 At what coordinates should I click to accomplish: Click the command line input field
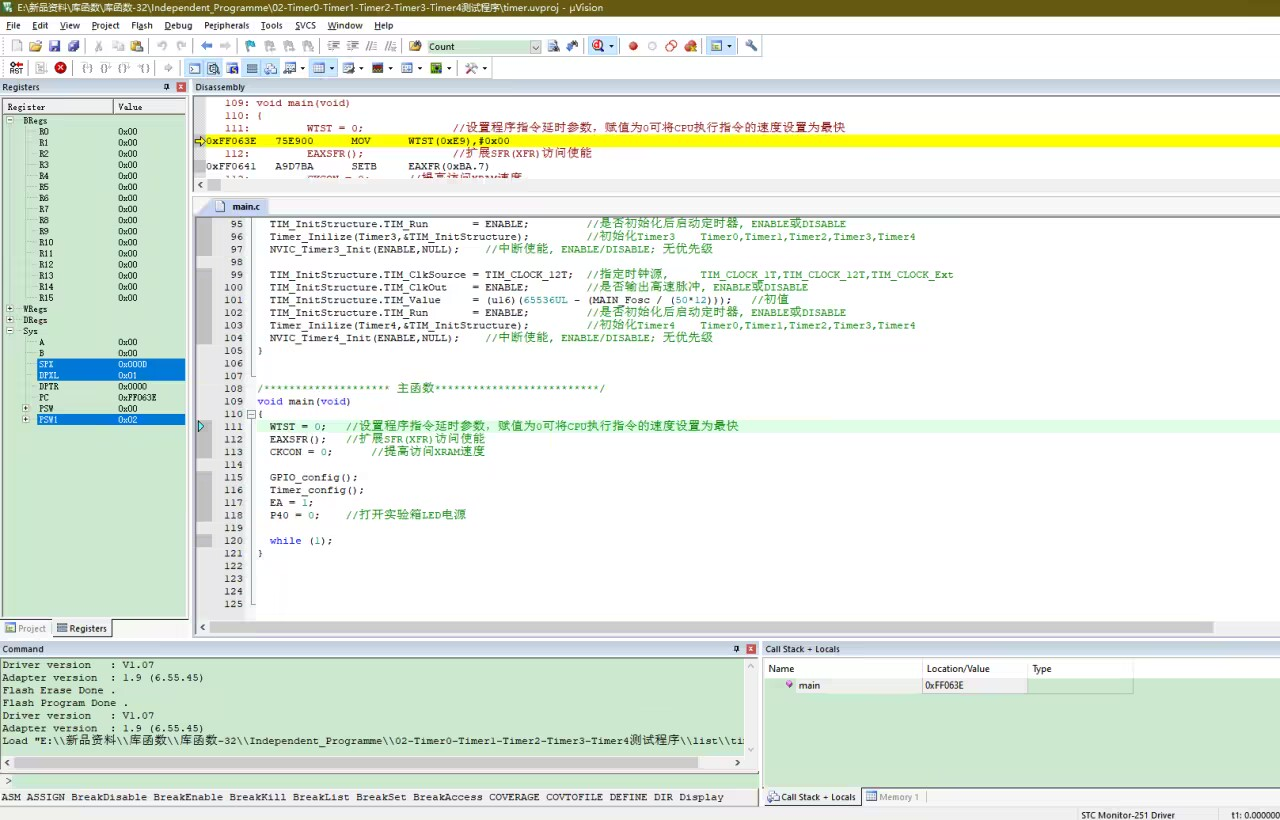[380, 781]
